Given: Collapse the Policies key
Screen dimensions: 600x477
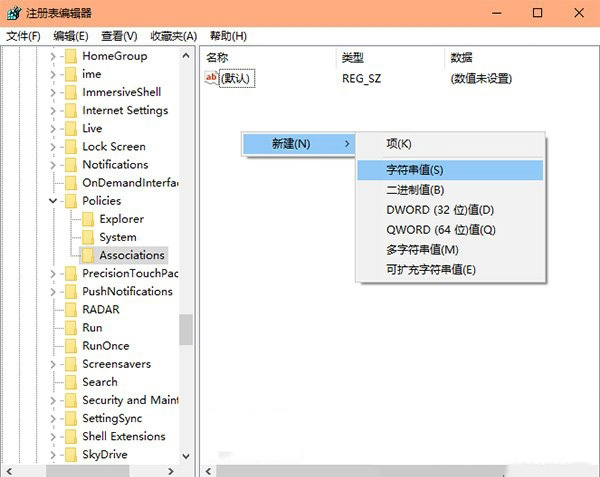Looking at the screenshot, I should click(53, 201).
